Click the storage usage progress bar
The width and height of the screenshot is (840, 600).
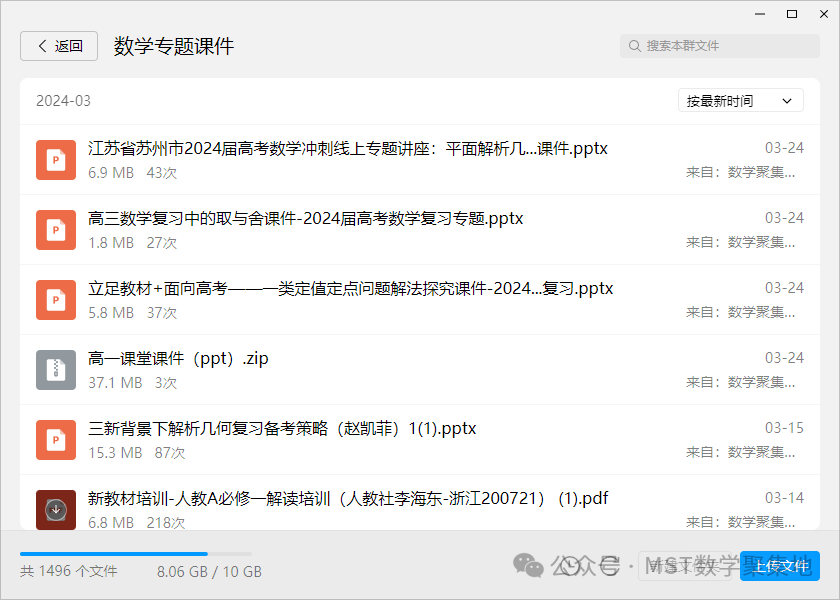click(136, 554)
